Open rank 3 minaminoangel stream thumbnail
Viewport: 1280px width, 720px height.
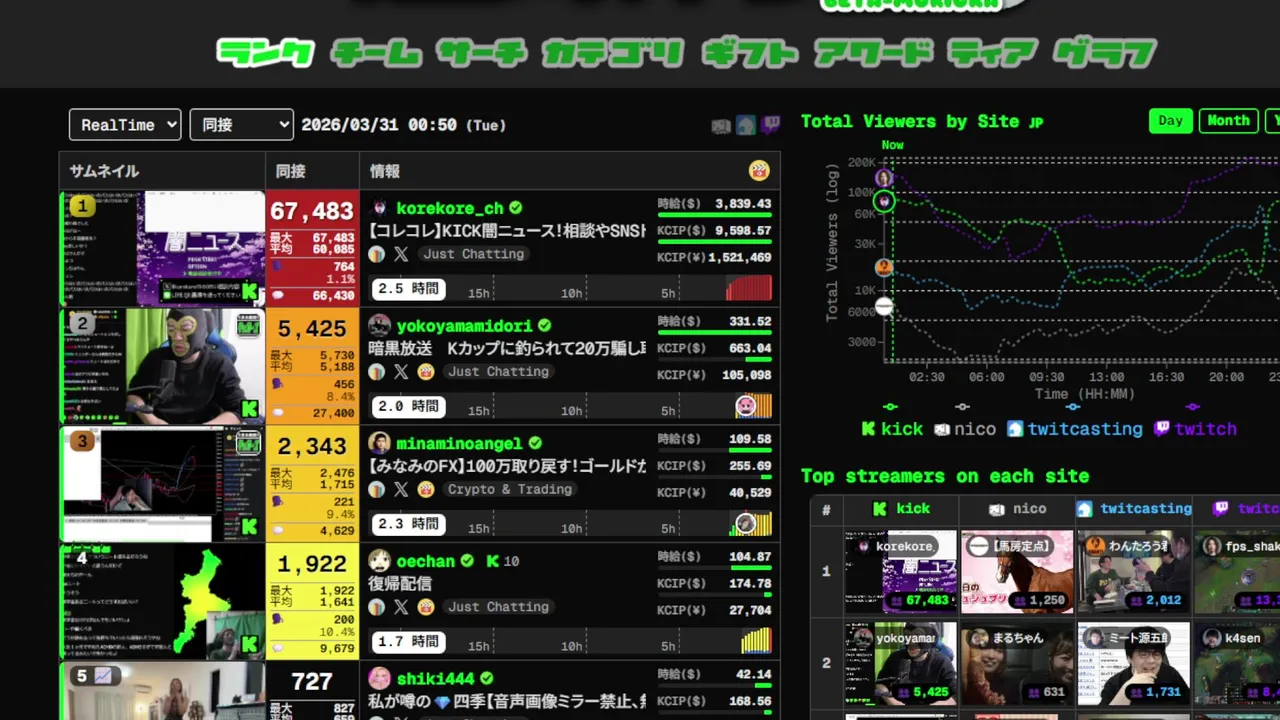tap(163, 484)
